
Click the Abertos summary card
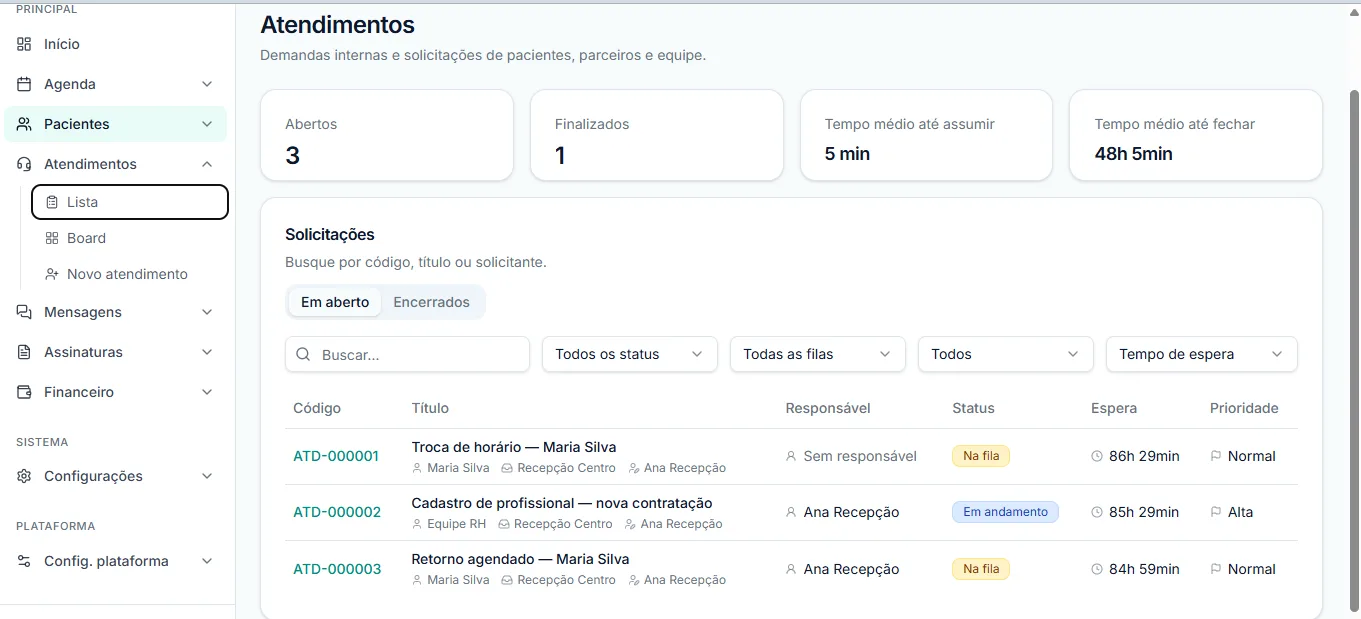click(387, 136)
